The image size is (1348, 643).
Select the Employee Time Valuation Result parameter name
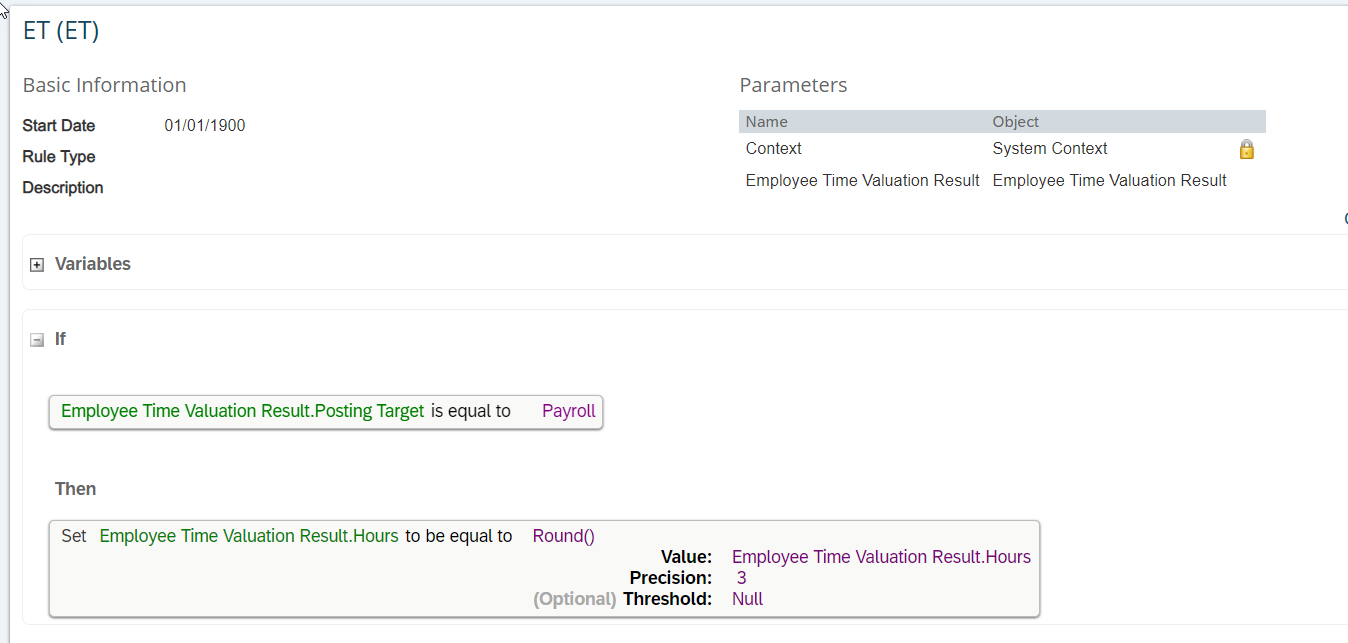tap(863, 181)
